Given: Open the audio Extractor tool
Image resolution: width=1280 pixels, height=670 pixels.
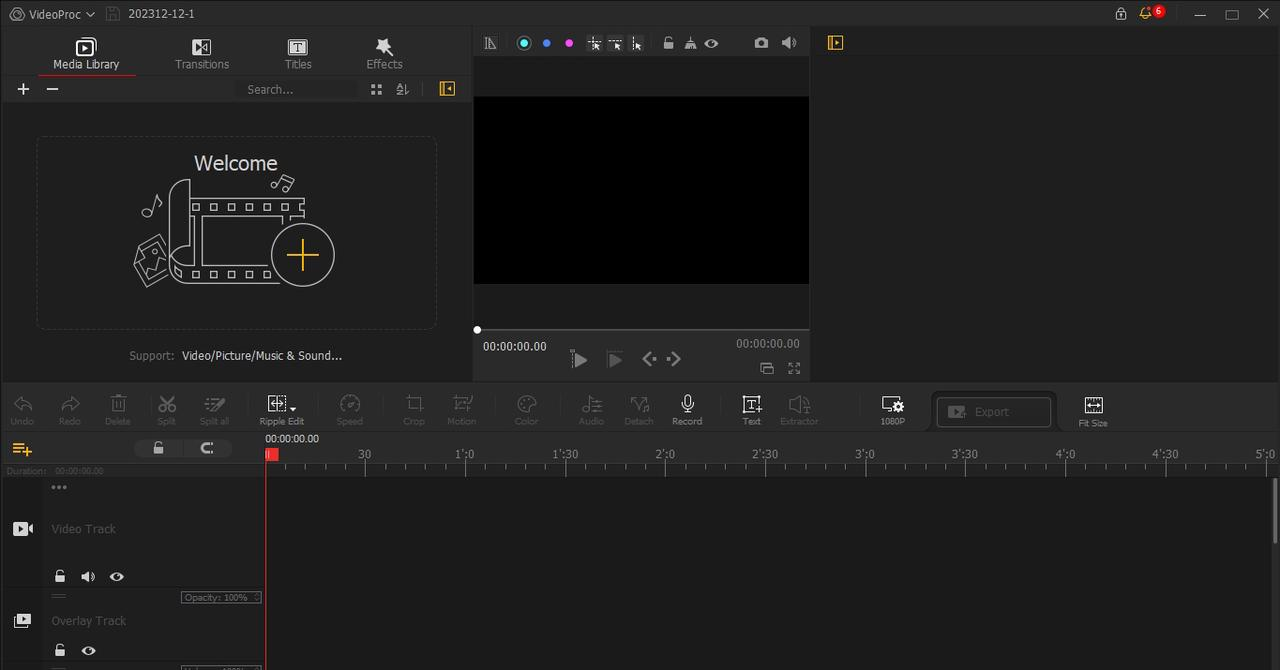Looking at the screenshot, I should (799, 410).
